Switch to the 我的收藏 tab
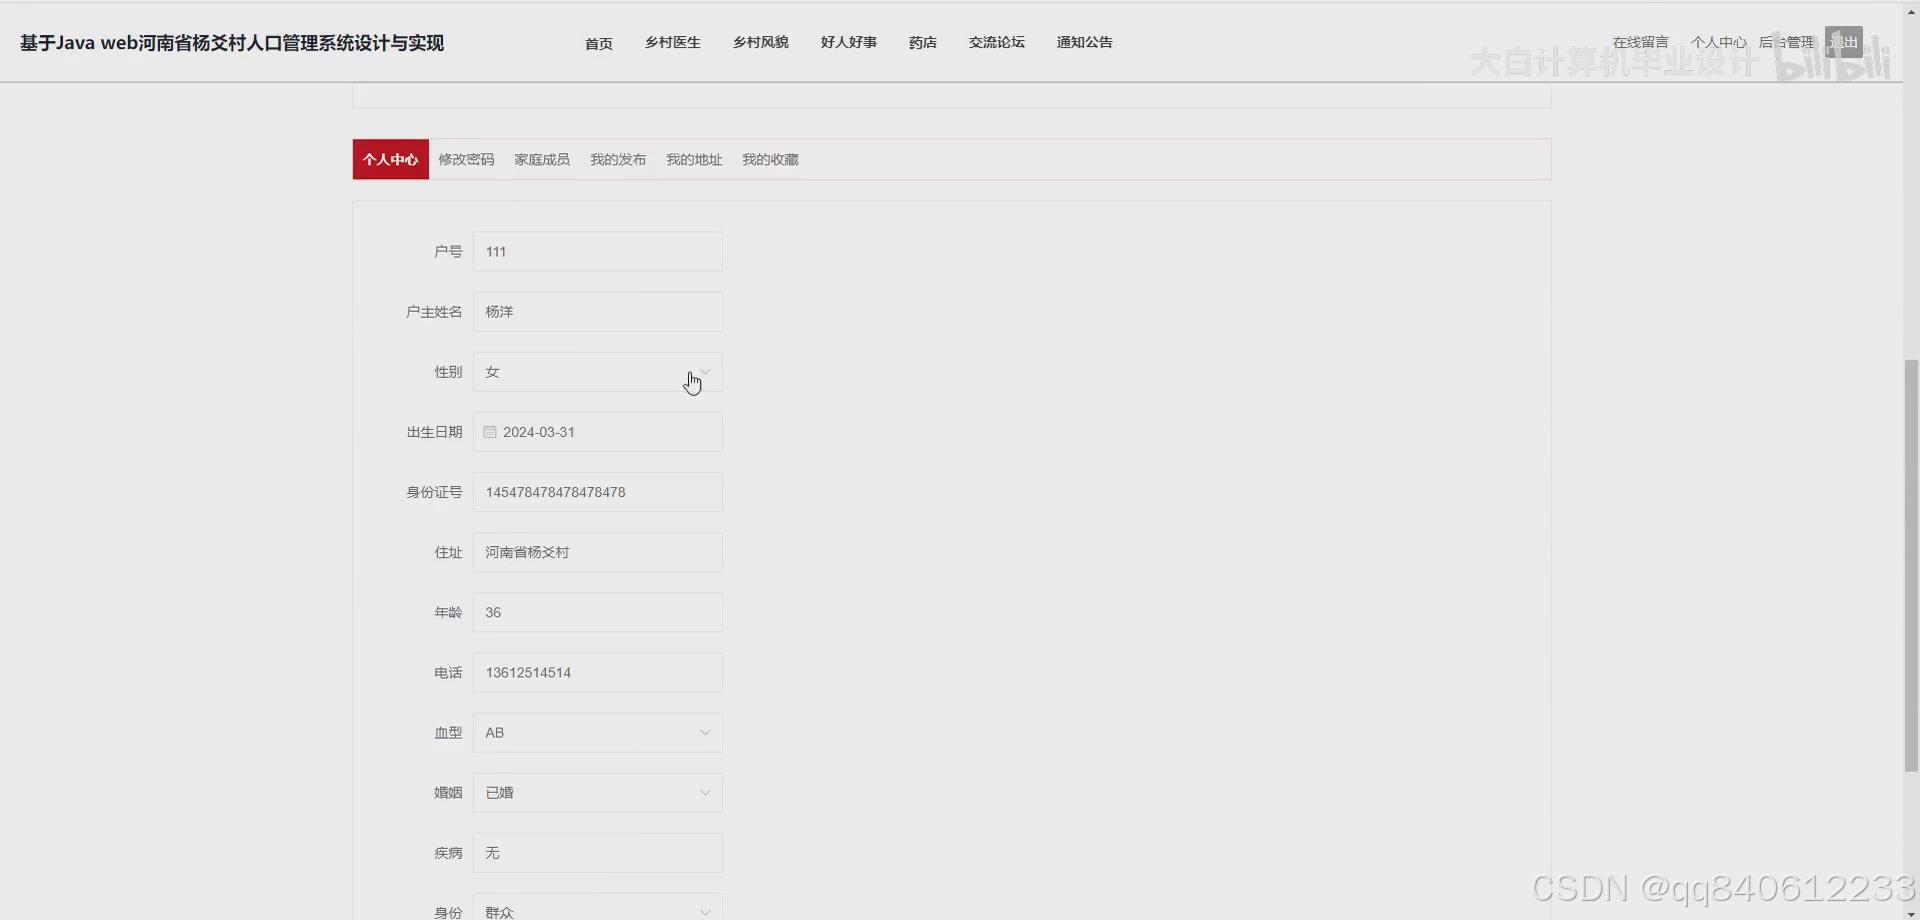Viewport: 1920px width, 920px height. [770, 159]
